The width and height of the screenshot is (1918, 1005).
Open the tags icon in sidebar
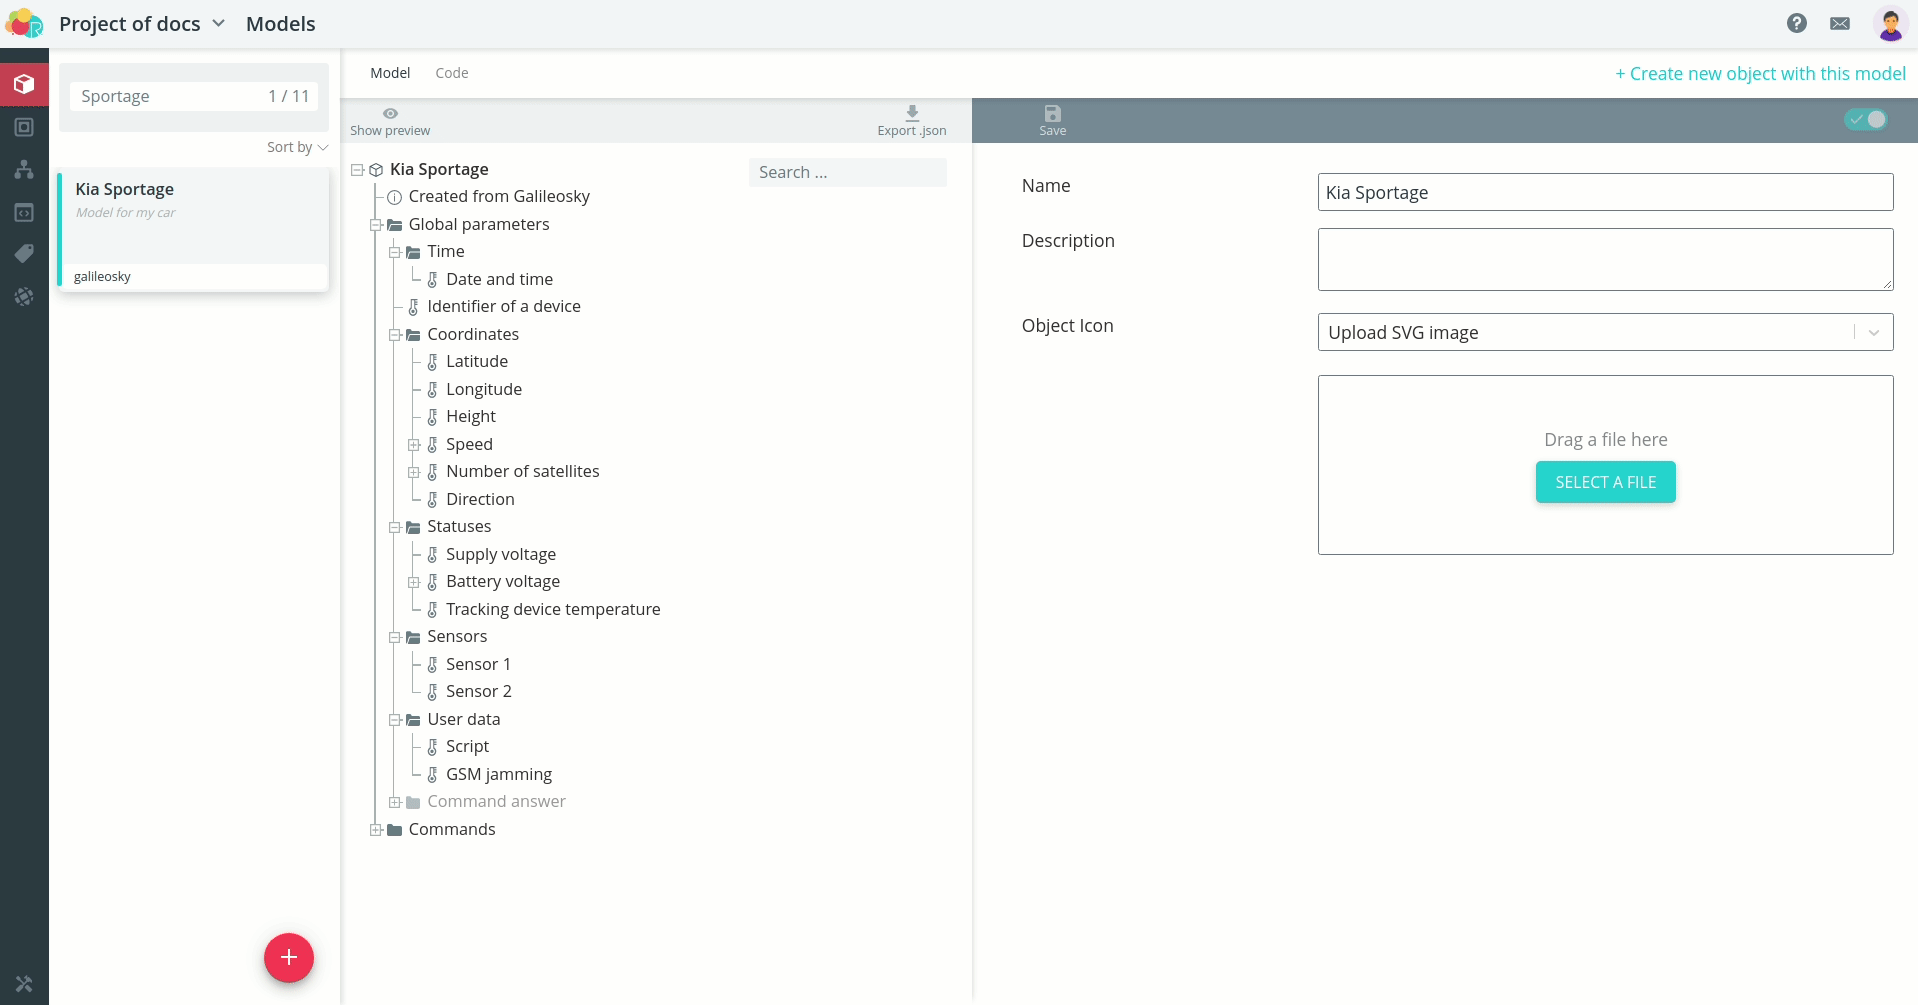click(24, 254)
